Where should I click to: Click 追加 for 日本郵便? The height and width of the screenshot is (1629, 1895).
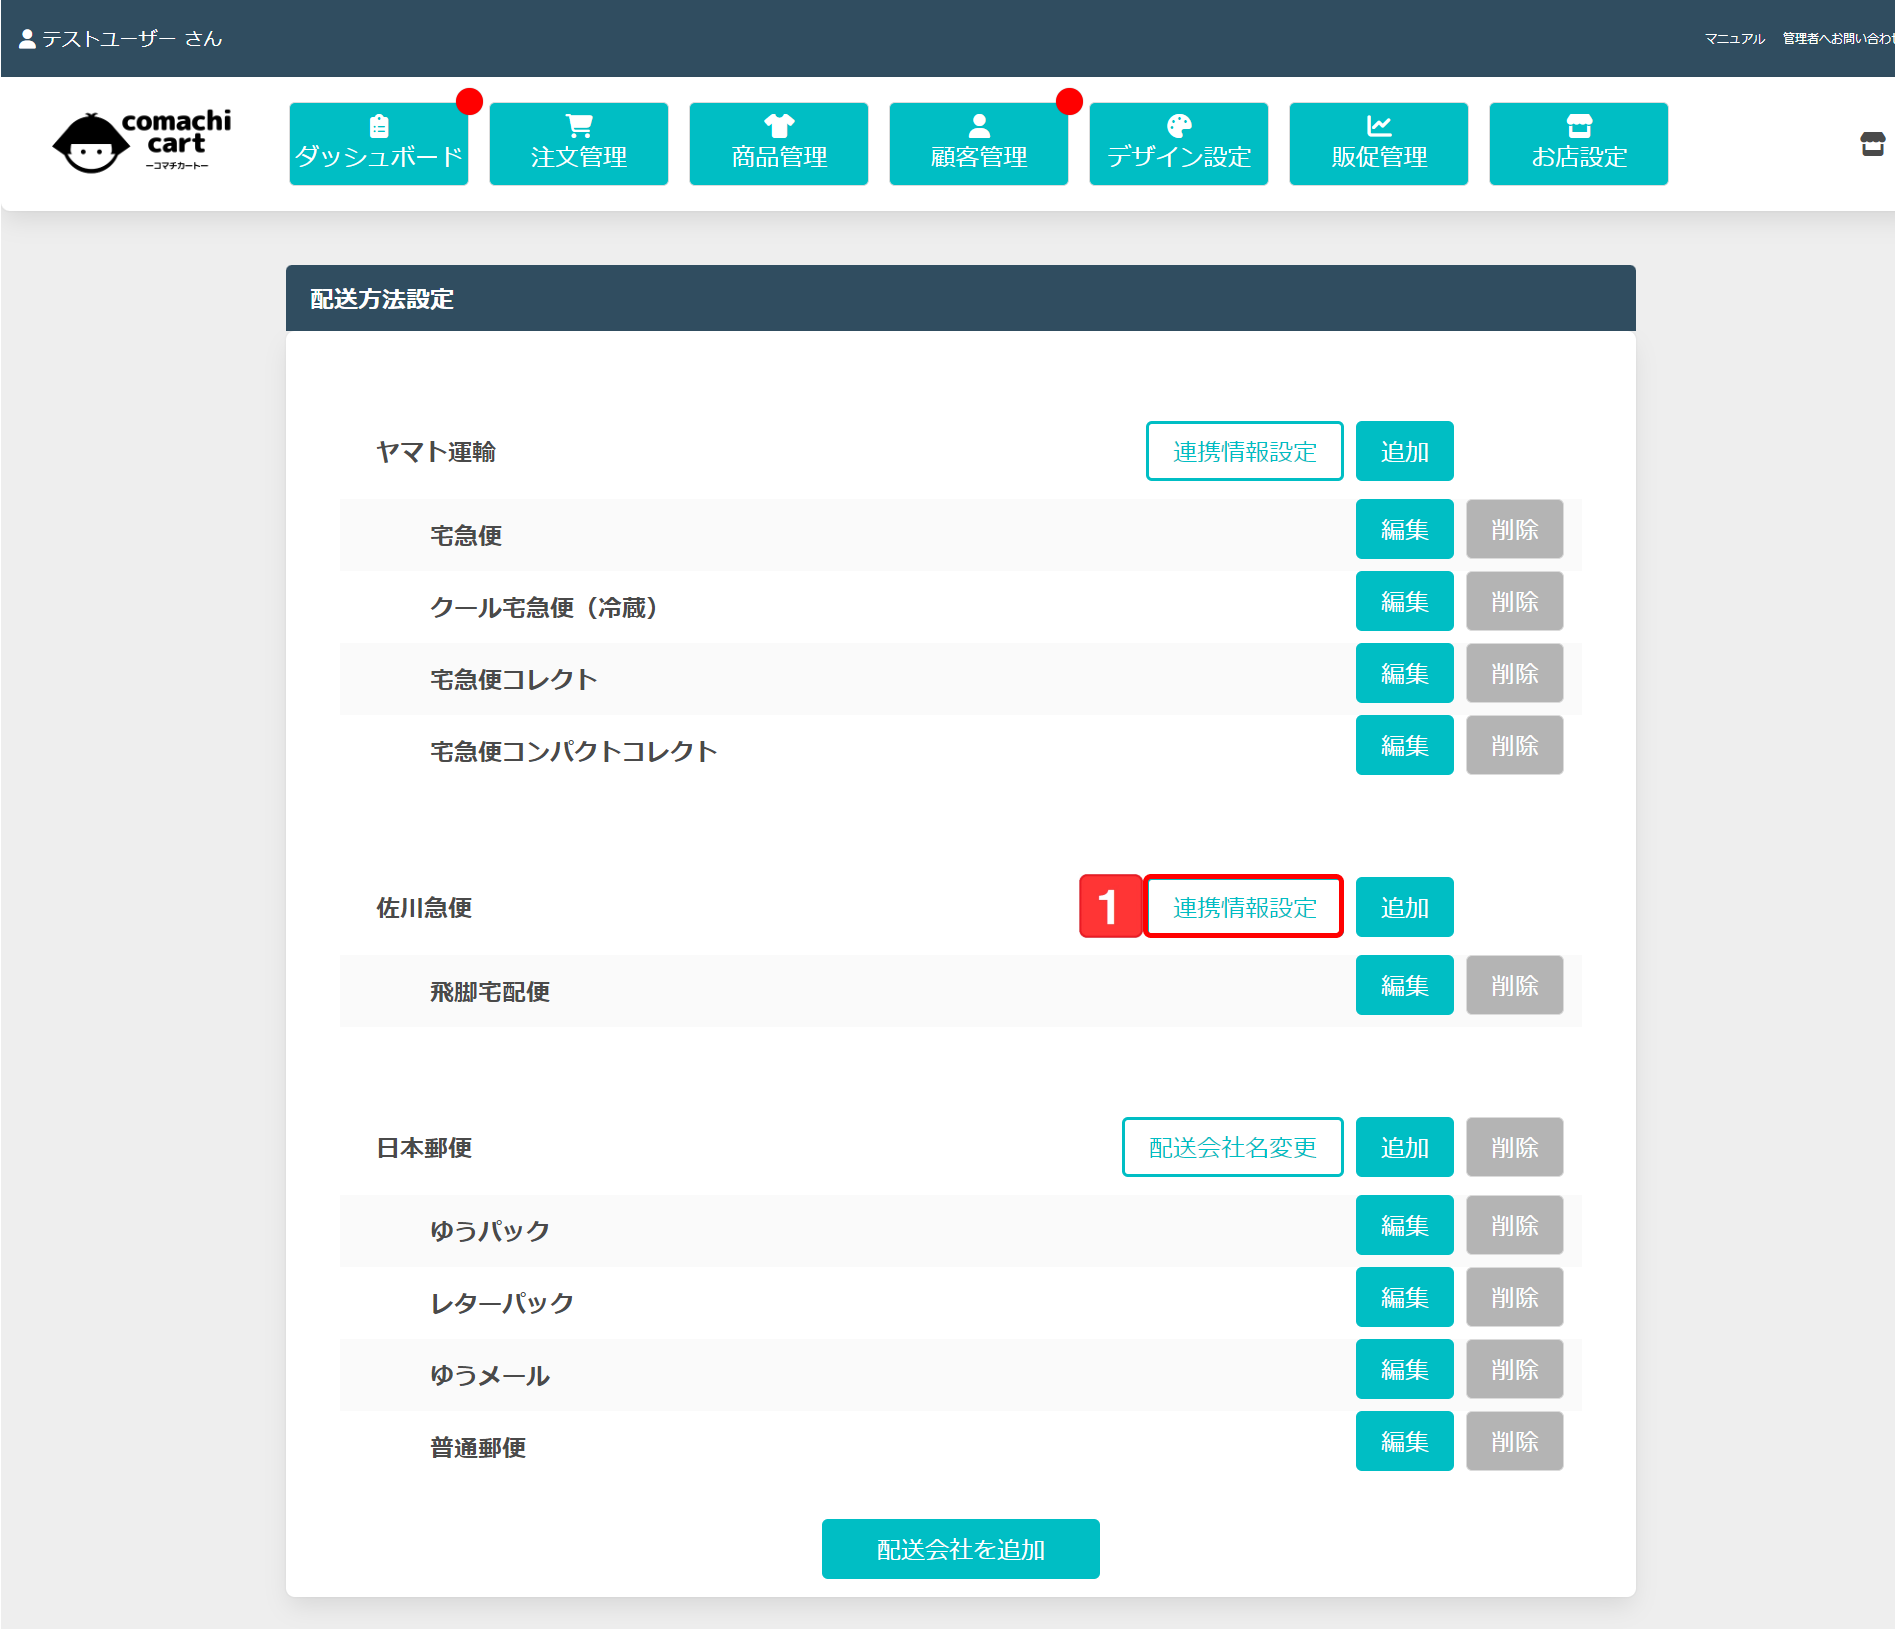tap(1404, 1147)
